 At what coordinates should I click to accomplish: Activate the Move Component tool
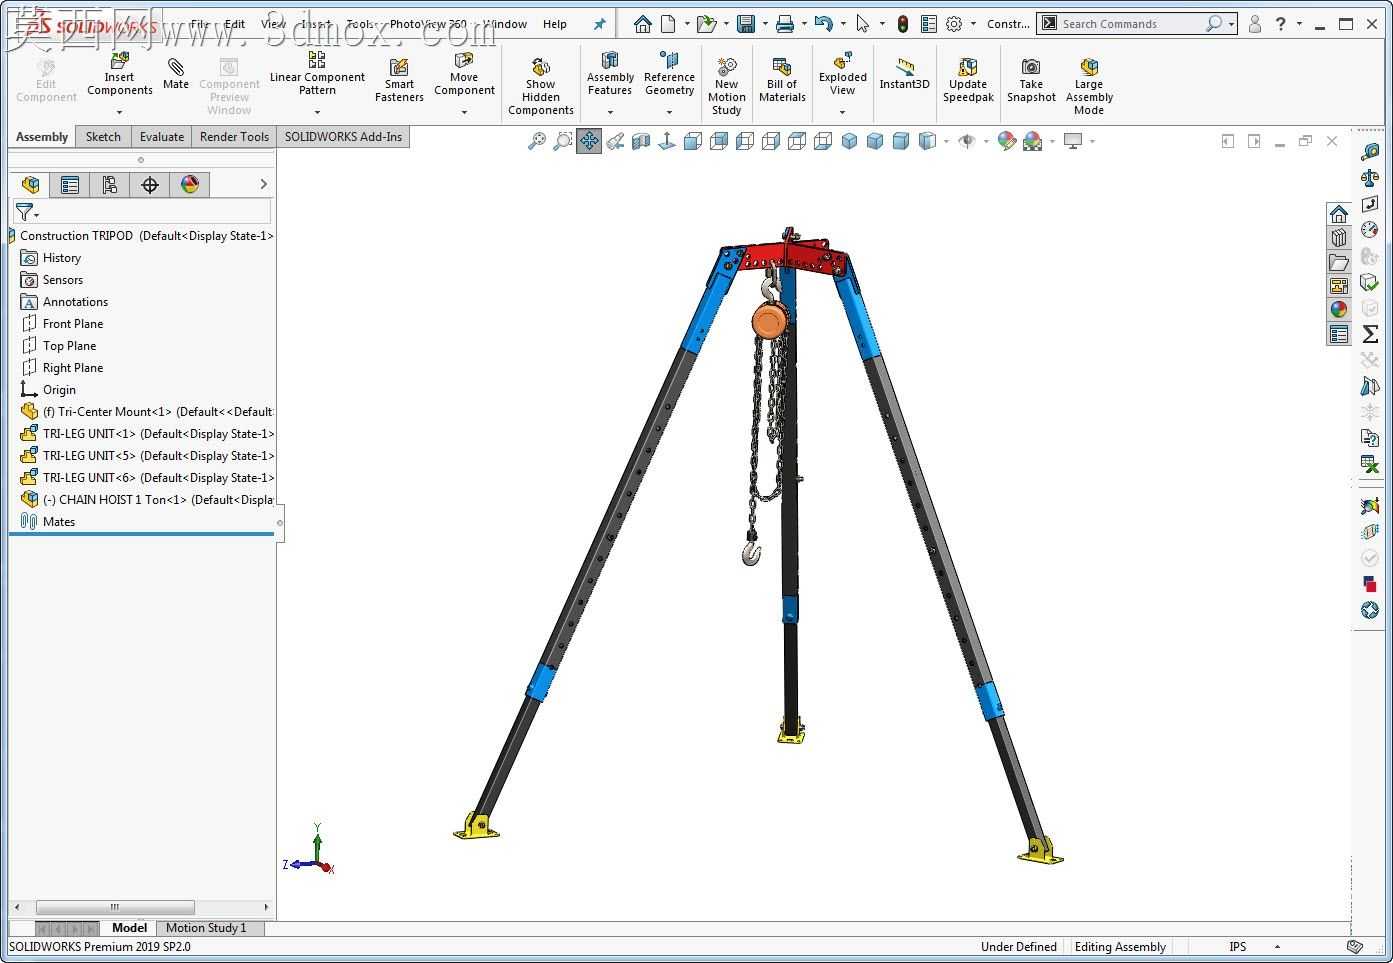point(464,75)
